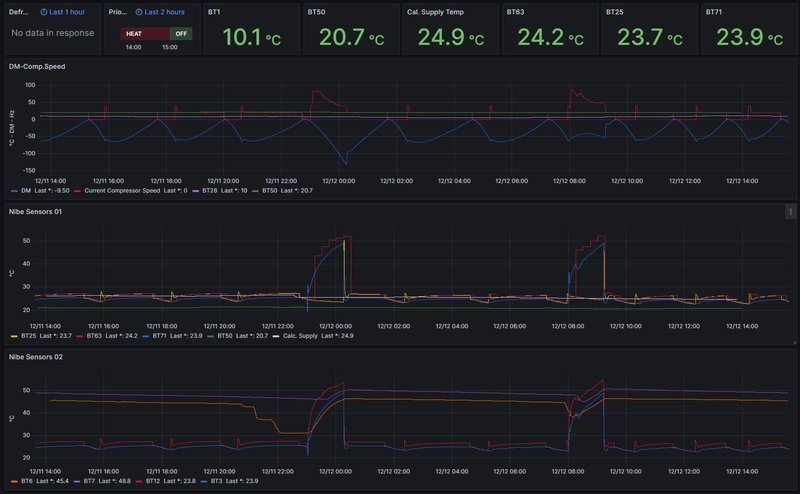800x494 pixels.
Task: Click the clock icon beside Last 1 hour
Action: [x=44, y=12]
